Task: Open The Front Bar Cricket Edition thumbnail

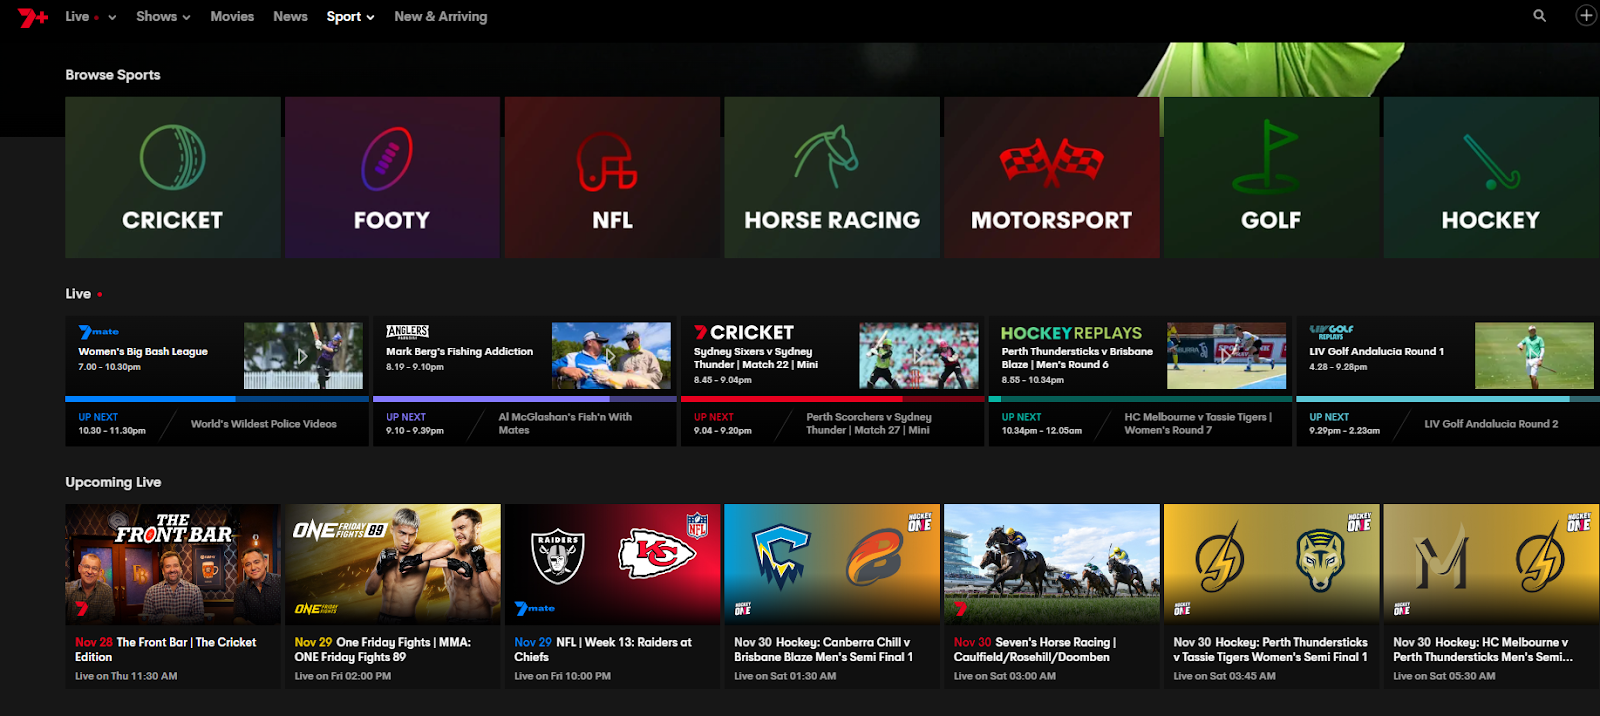Action: [173, 565]
